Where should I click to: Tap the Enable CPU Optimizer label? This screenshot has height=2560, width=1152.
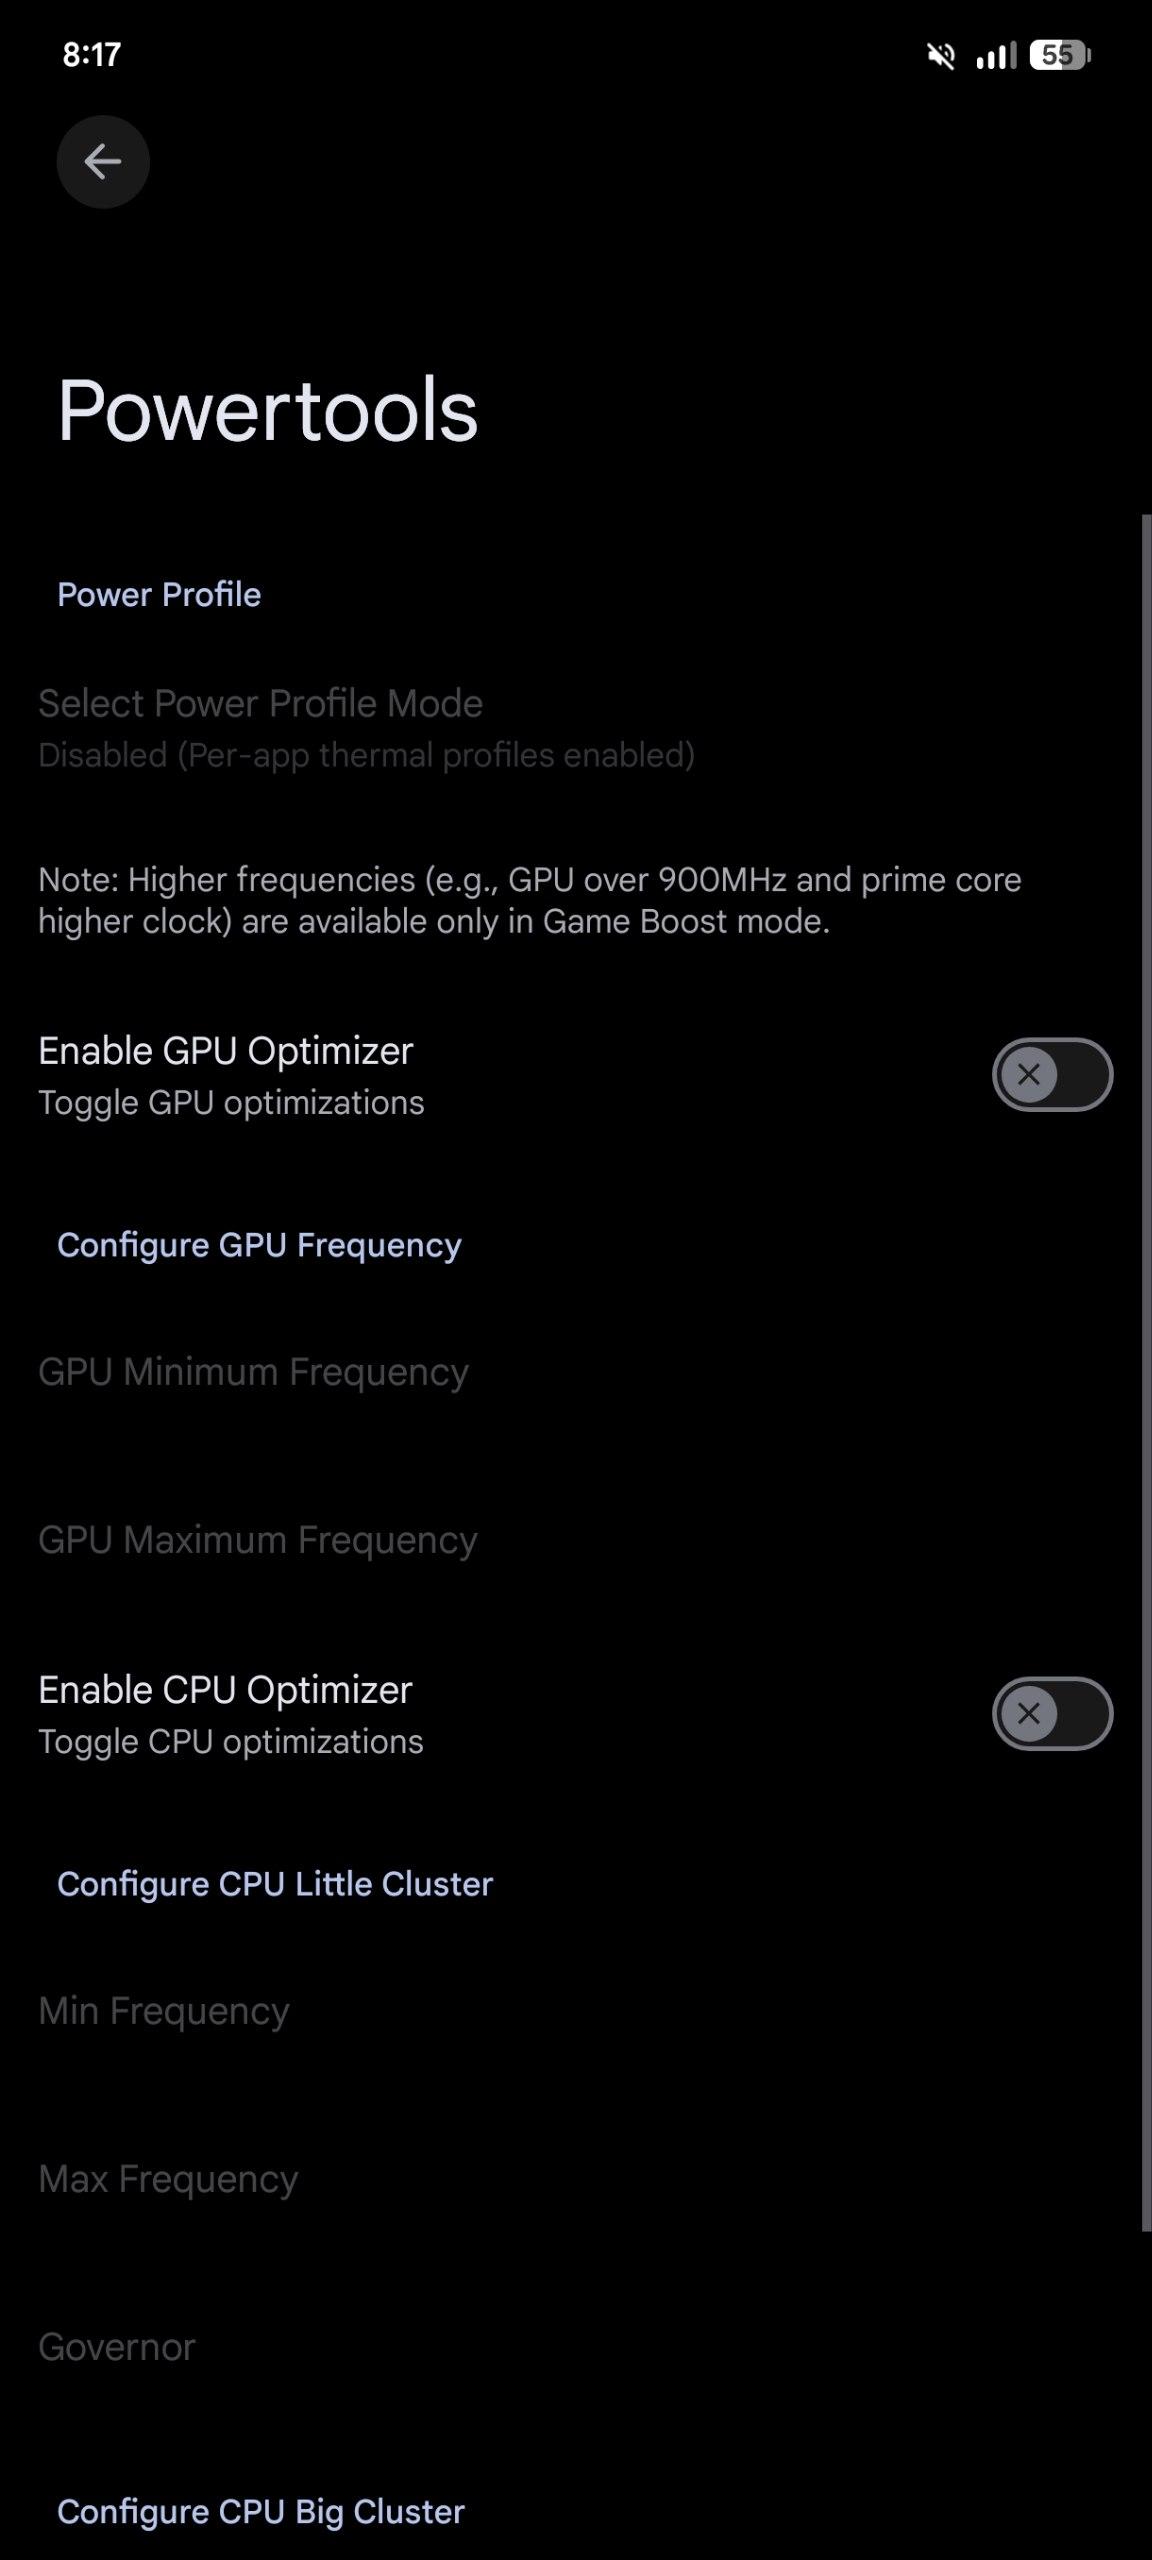tap(226, 1690)
